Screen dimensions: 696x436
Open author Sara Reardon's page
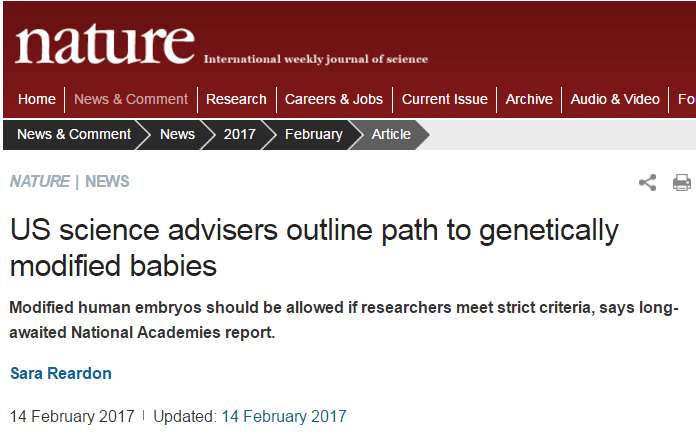(61, 373)
